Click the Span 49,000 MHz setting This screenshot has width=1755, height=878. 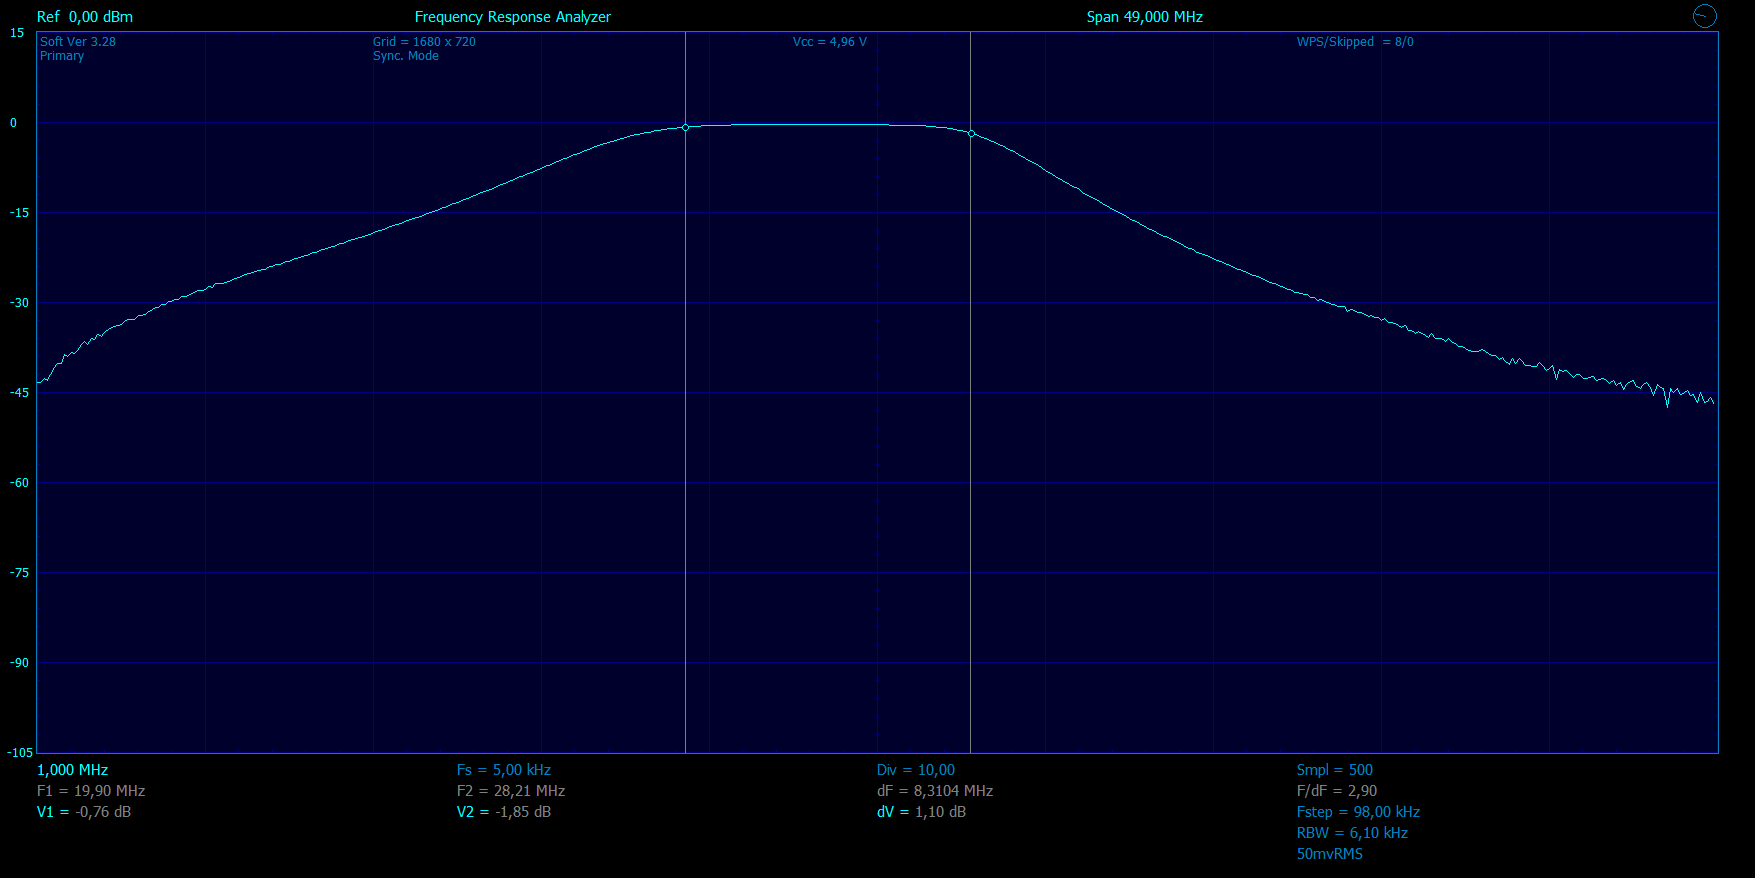click(x=1144, y=17)
